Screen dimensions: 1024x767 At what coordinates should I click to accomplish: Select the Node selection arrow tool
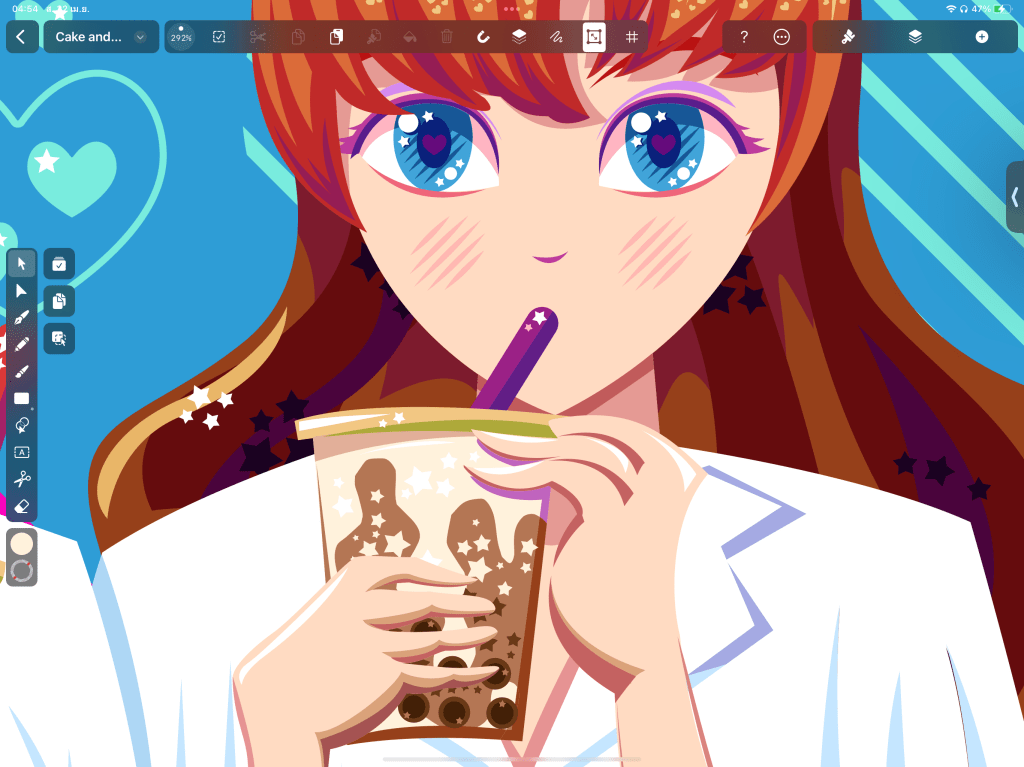click(21, 292)
